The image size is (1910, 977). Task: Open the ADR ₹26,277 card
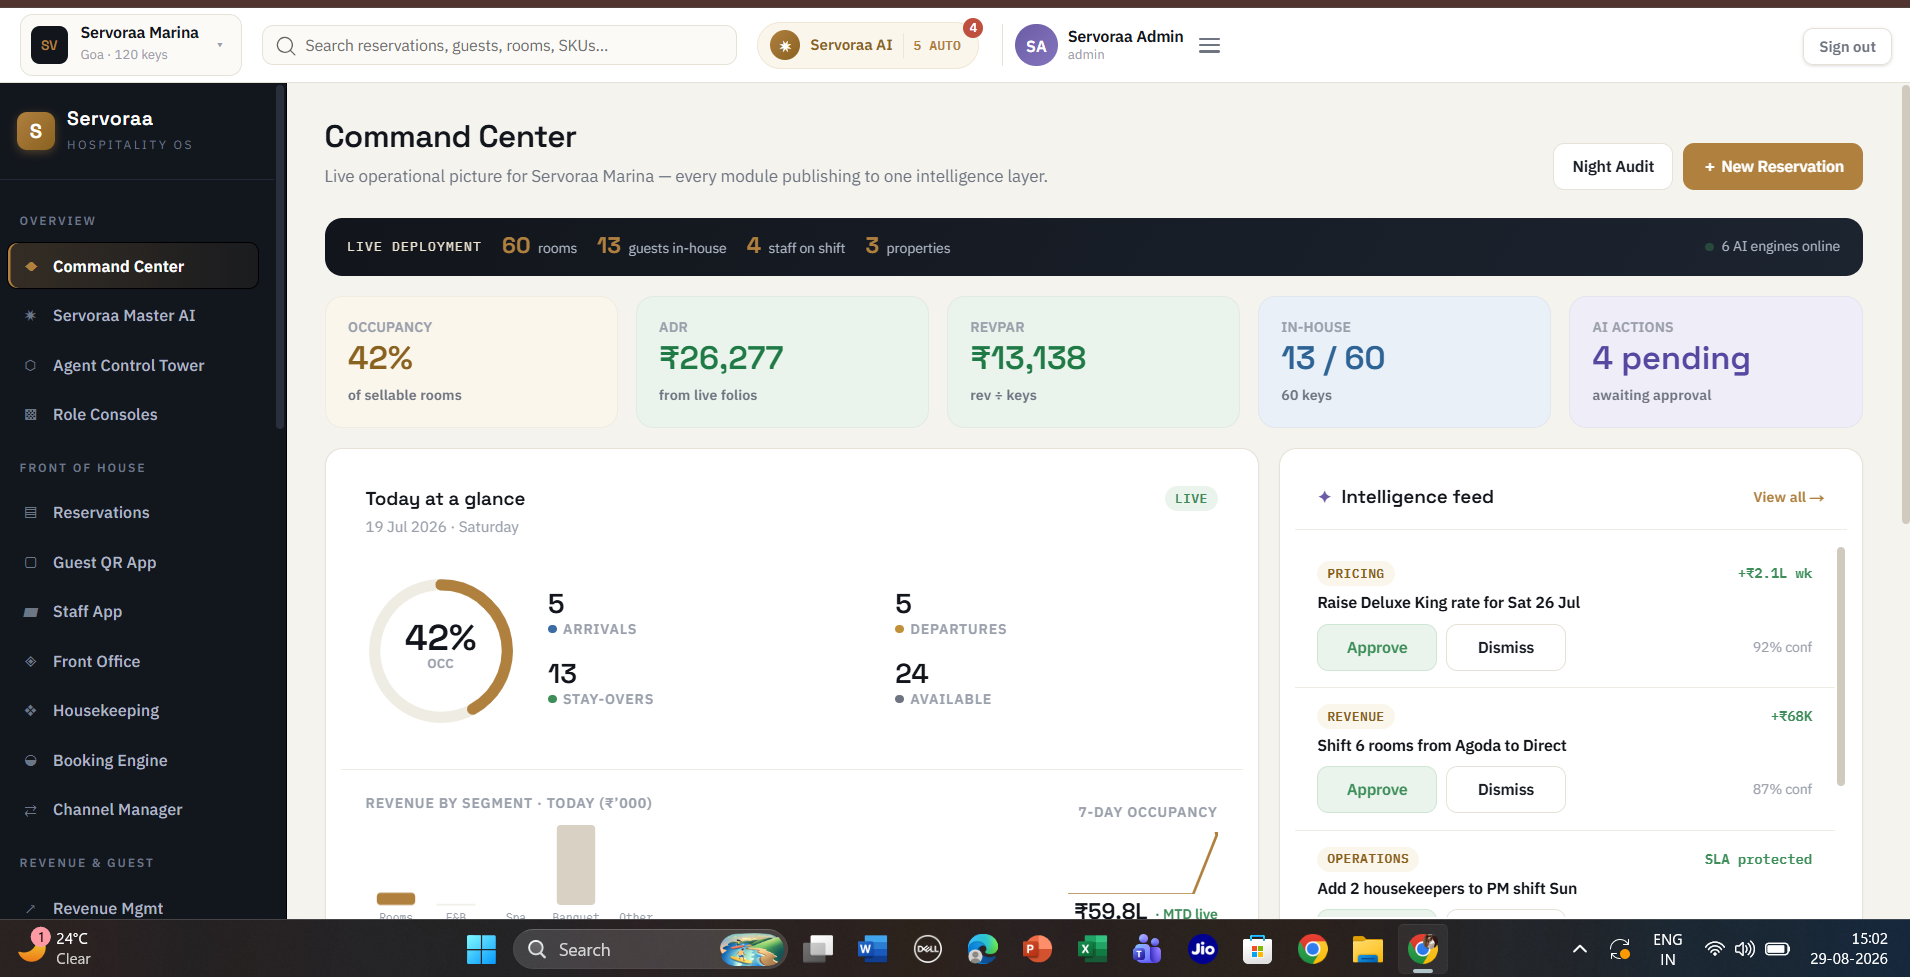click(x=782, y=362)
